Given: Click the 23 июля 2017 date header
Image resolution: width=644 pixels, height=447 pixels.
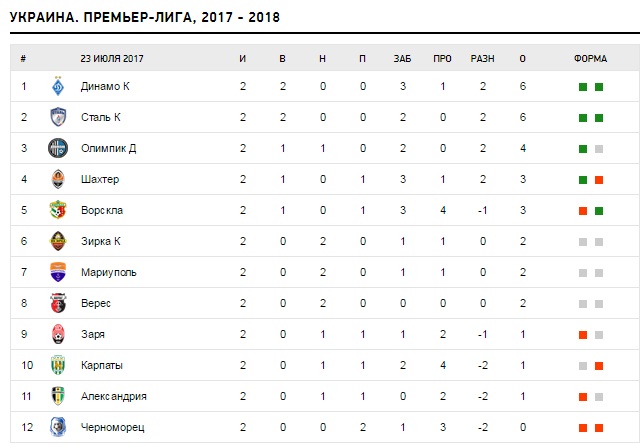Looking at the screenshot, I should pyautogui.click(x=113, y=58).
